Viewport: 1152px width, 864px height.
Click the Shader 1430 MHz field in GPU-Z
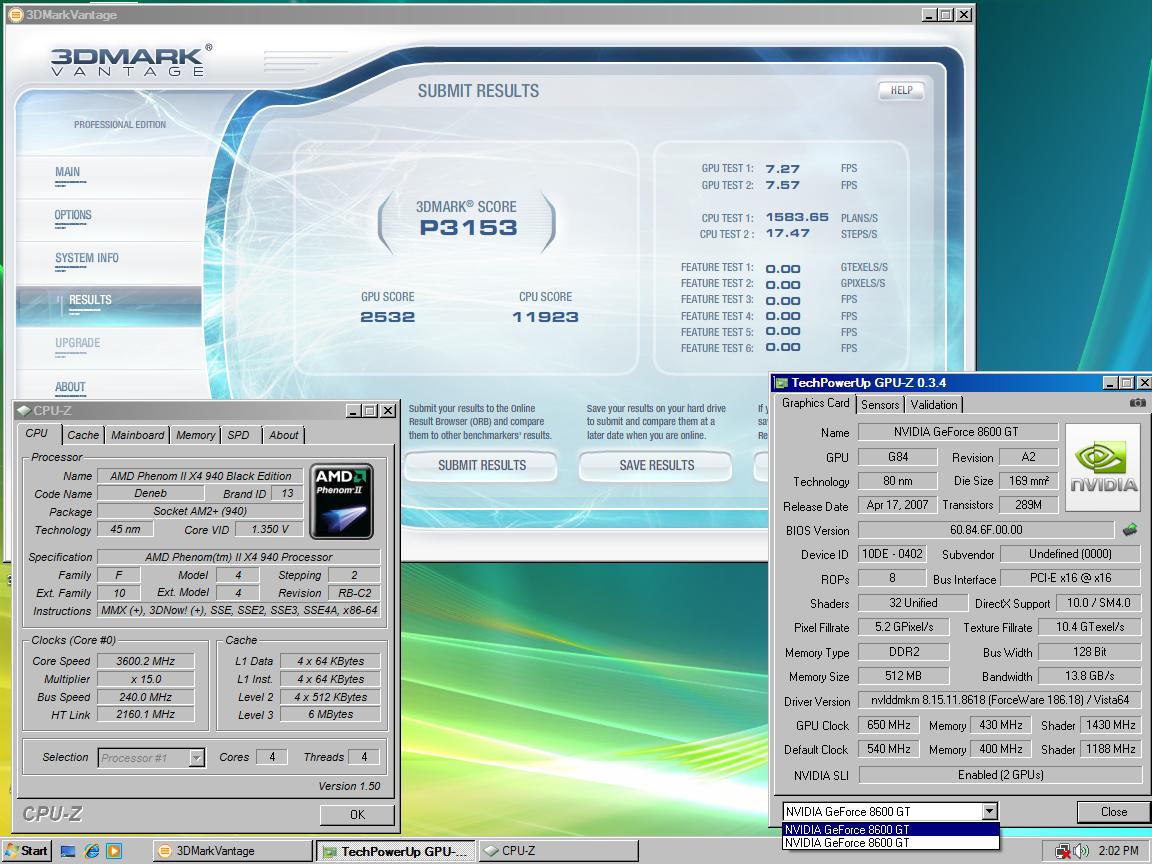click(x=1110, y=725)
